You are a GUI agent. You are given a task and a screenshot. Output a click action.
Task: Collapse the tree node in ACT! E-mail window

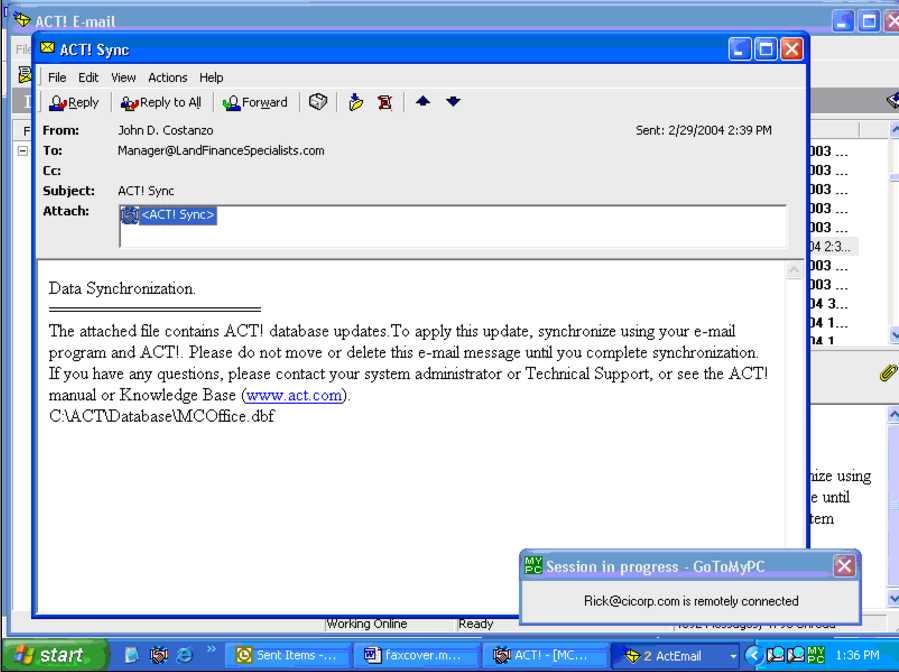click(x=23, y=151)
